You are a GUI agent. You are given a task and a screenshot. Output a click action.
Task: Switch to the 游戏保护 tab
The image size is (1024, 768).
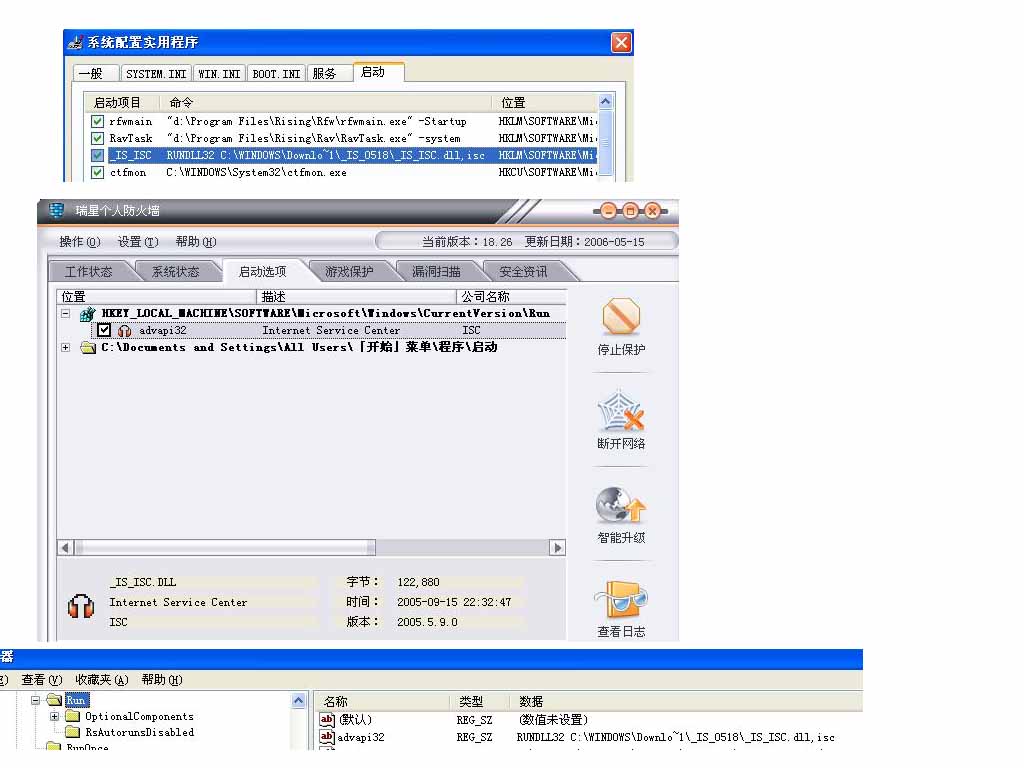coord(349,272)
